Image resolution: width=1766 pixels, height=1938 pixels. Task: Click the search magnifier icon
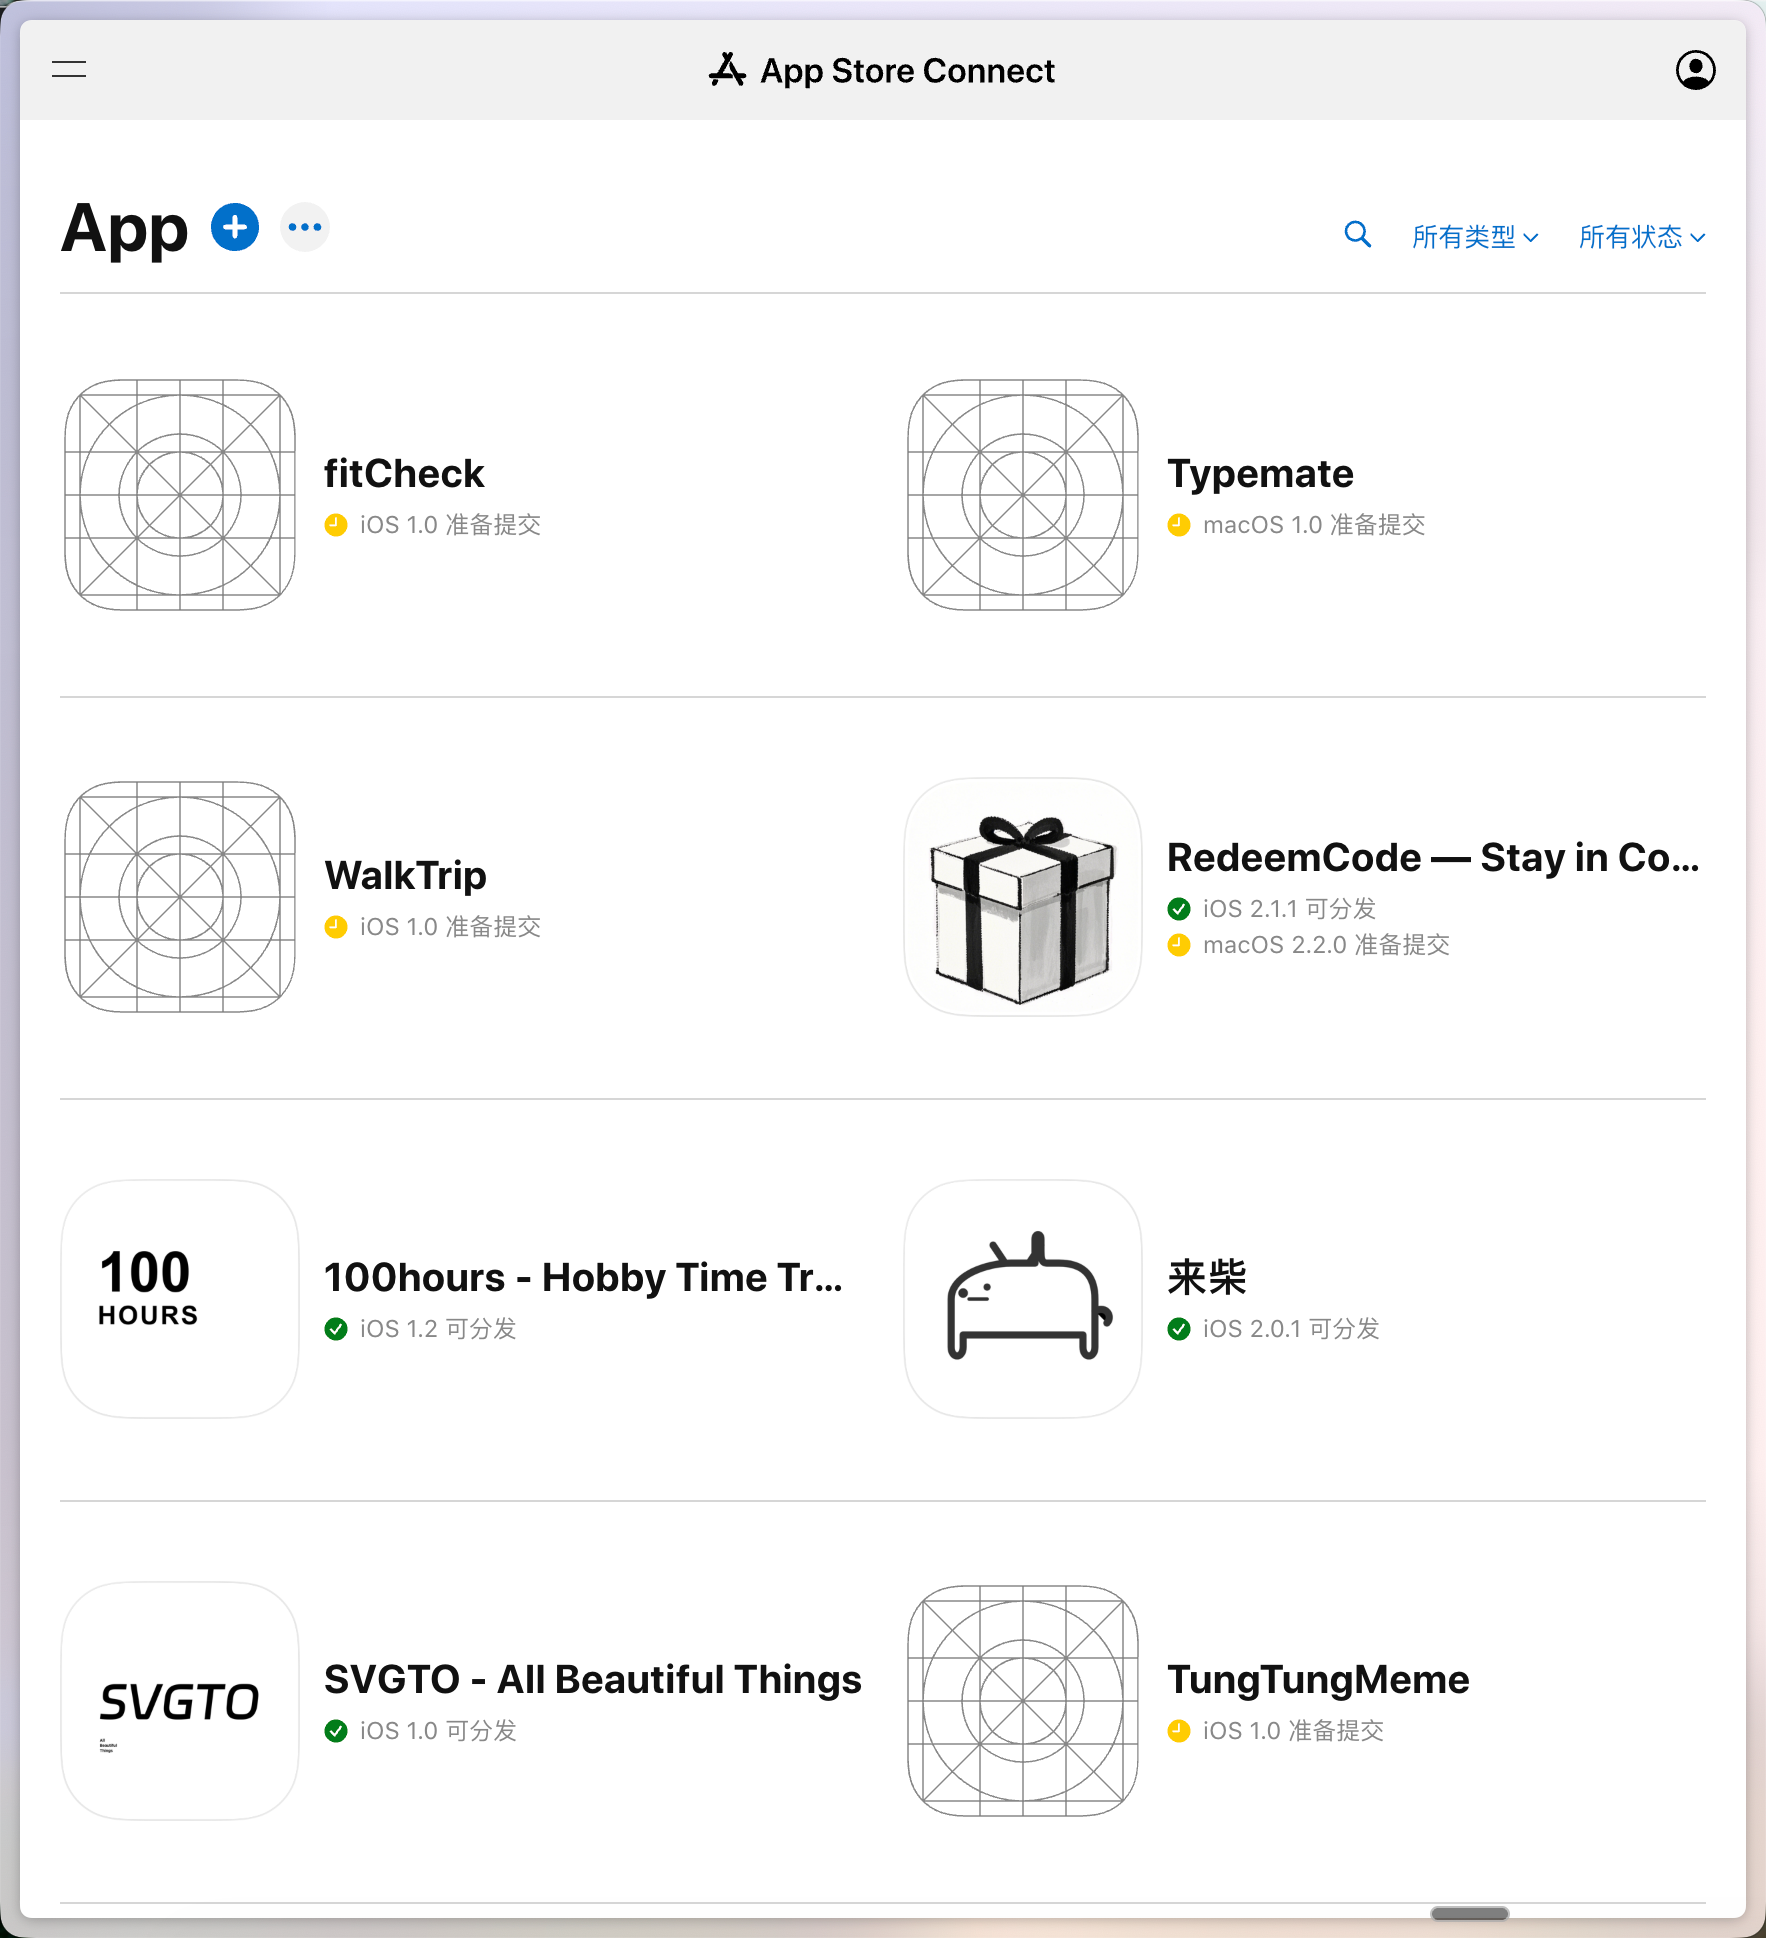[1357, 235]
